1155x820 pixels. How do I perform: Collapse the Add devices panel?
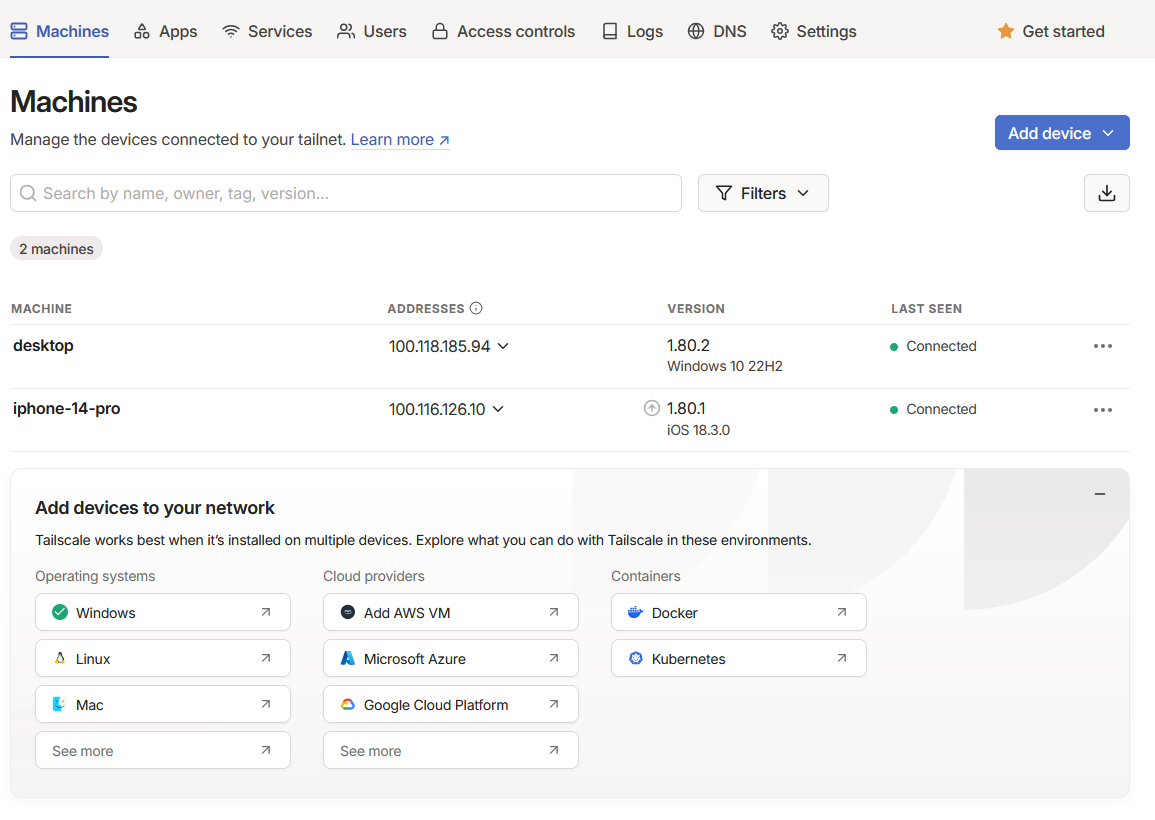click(1100, 494)
